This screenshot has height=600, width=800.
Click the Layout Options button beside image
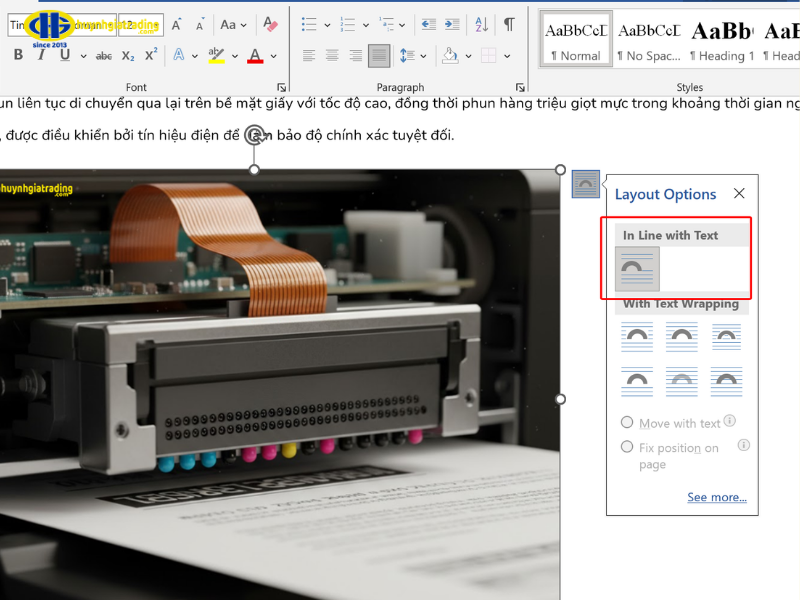(x=586, y=183)
